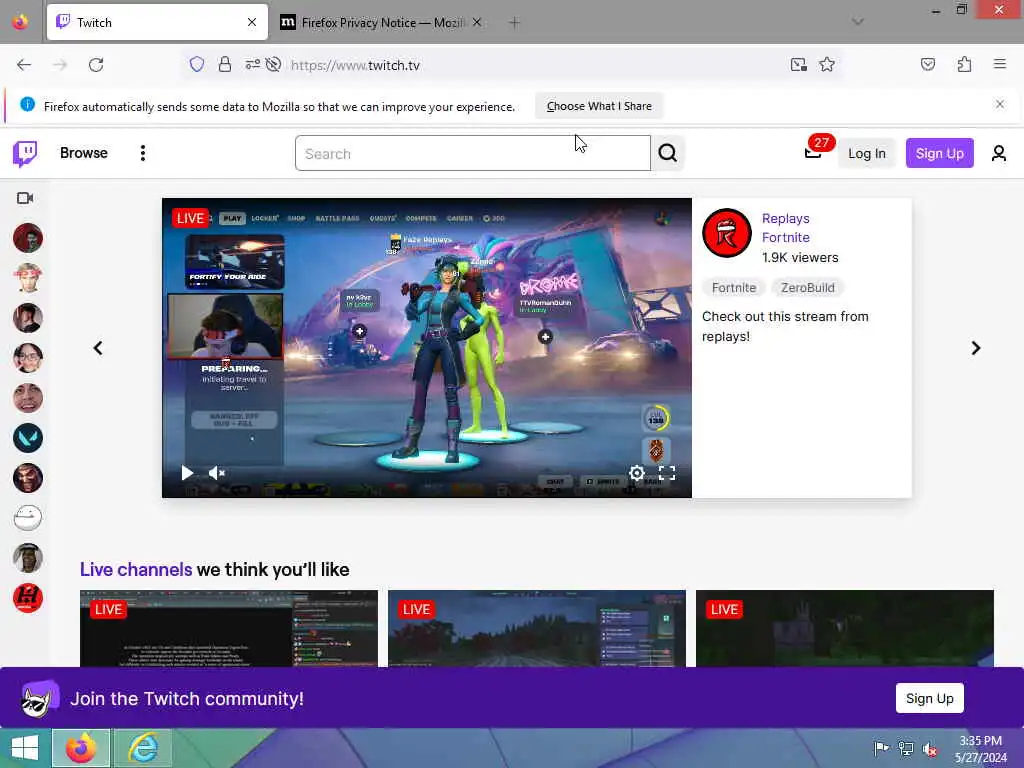Image resolution: width=1024 pixels, height=768 pixels.
Task: Open the ninth sidebar avatar, below white face
Action: click(x=28, y=558)
